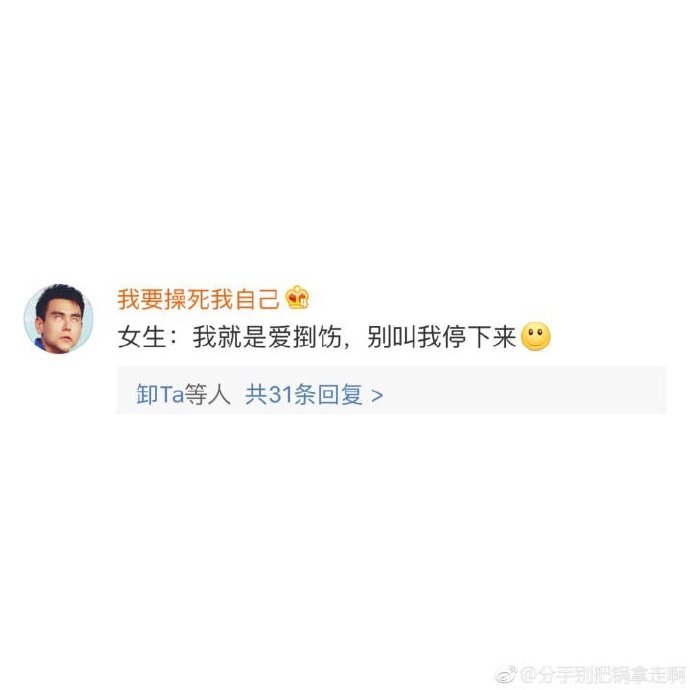Click the gray reply summary box
This screenshot has width=690, height=690.
pyautogui.click(x=391, y=389)
